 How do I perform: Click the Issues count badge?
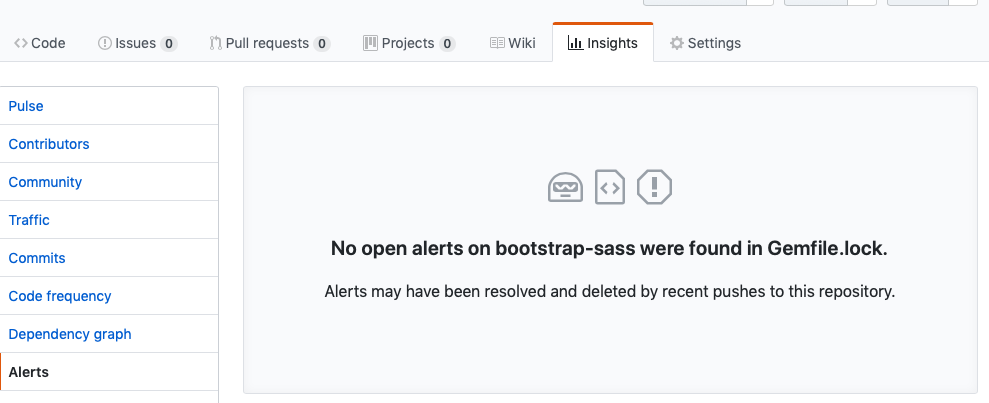[168, 44]
